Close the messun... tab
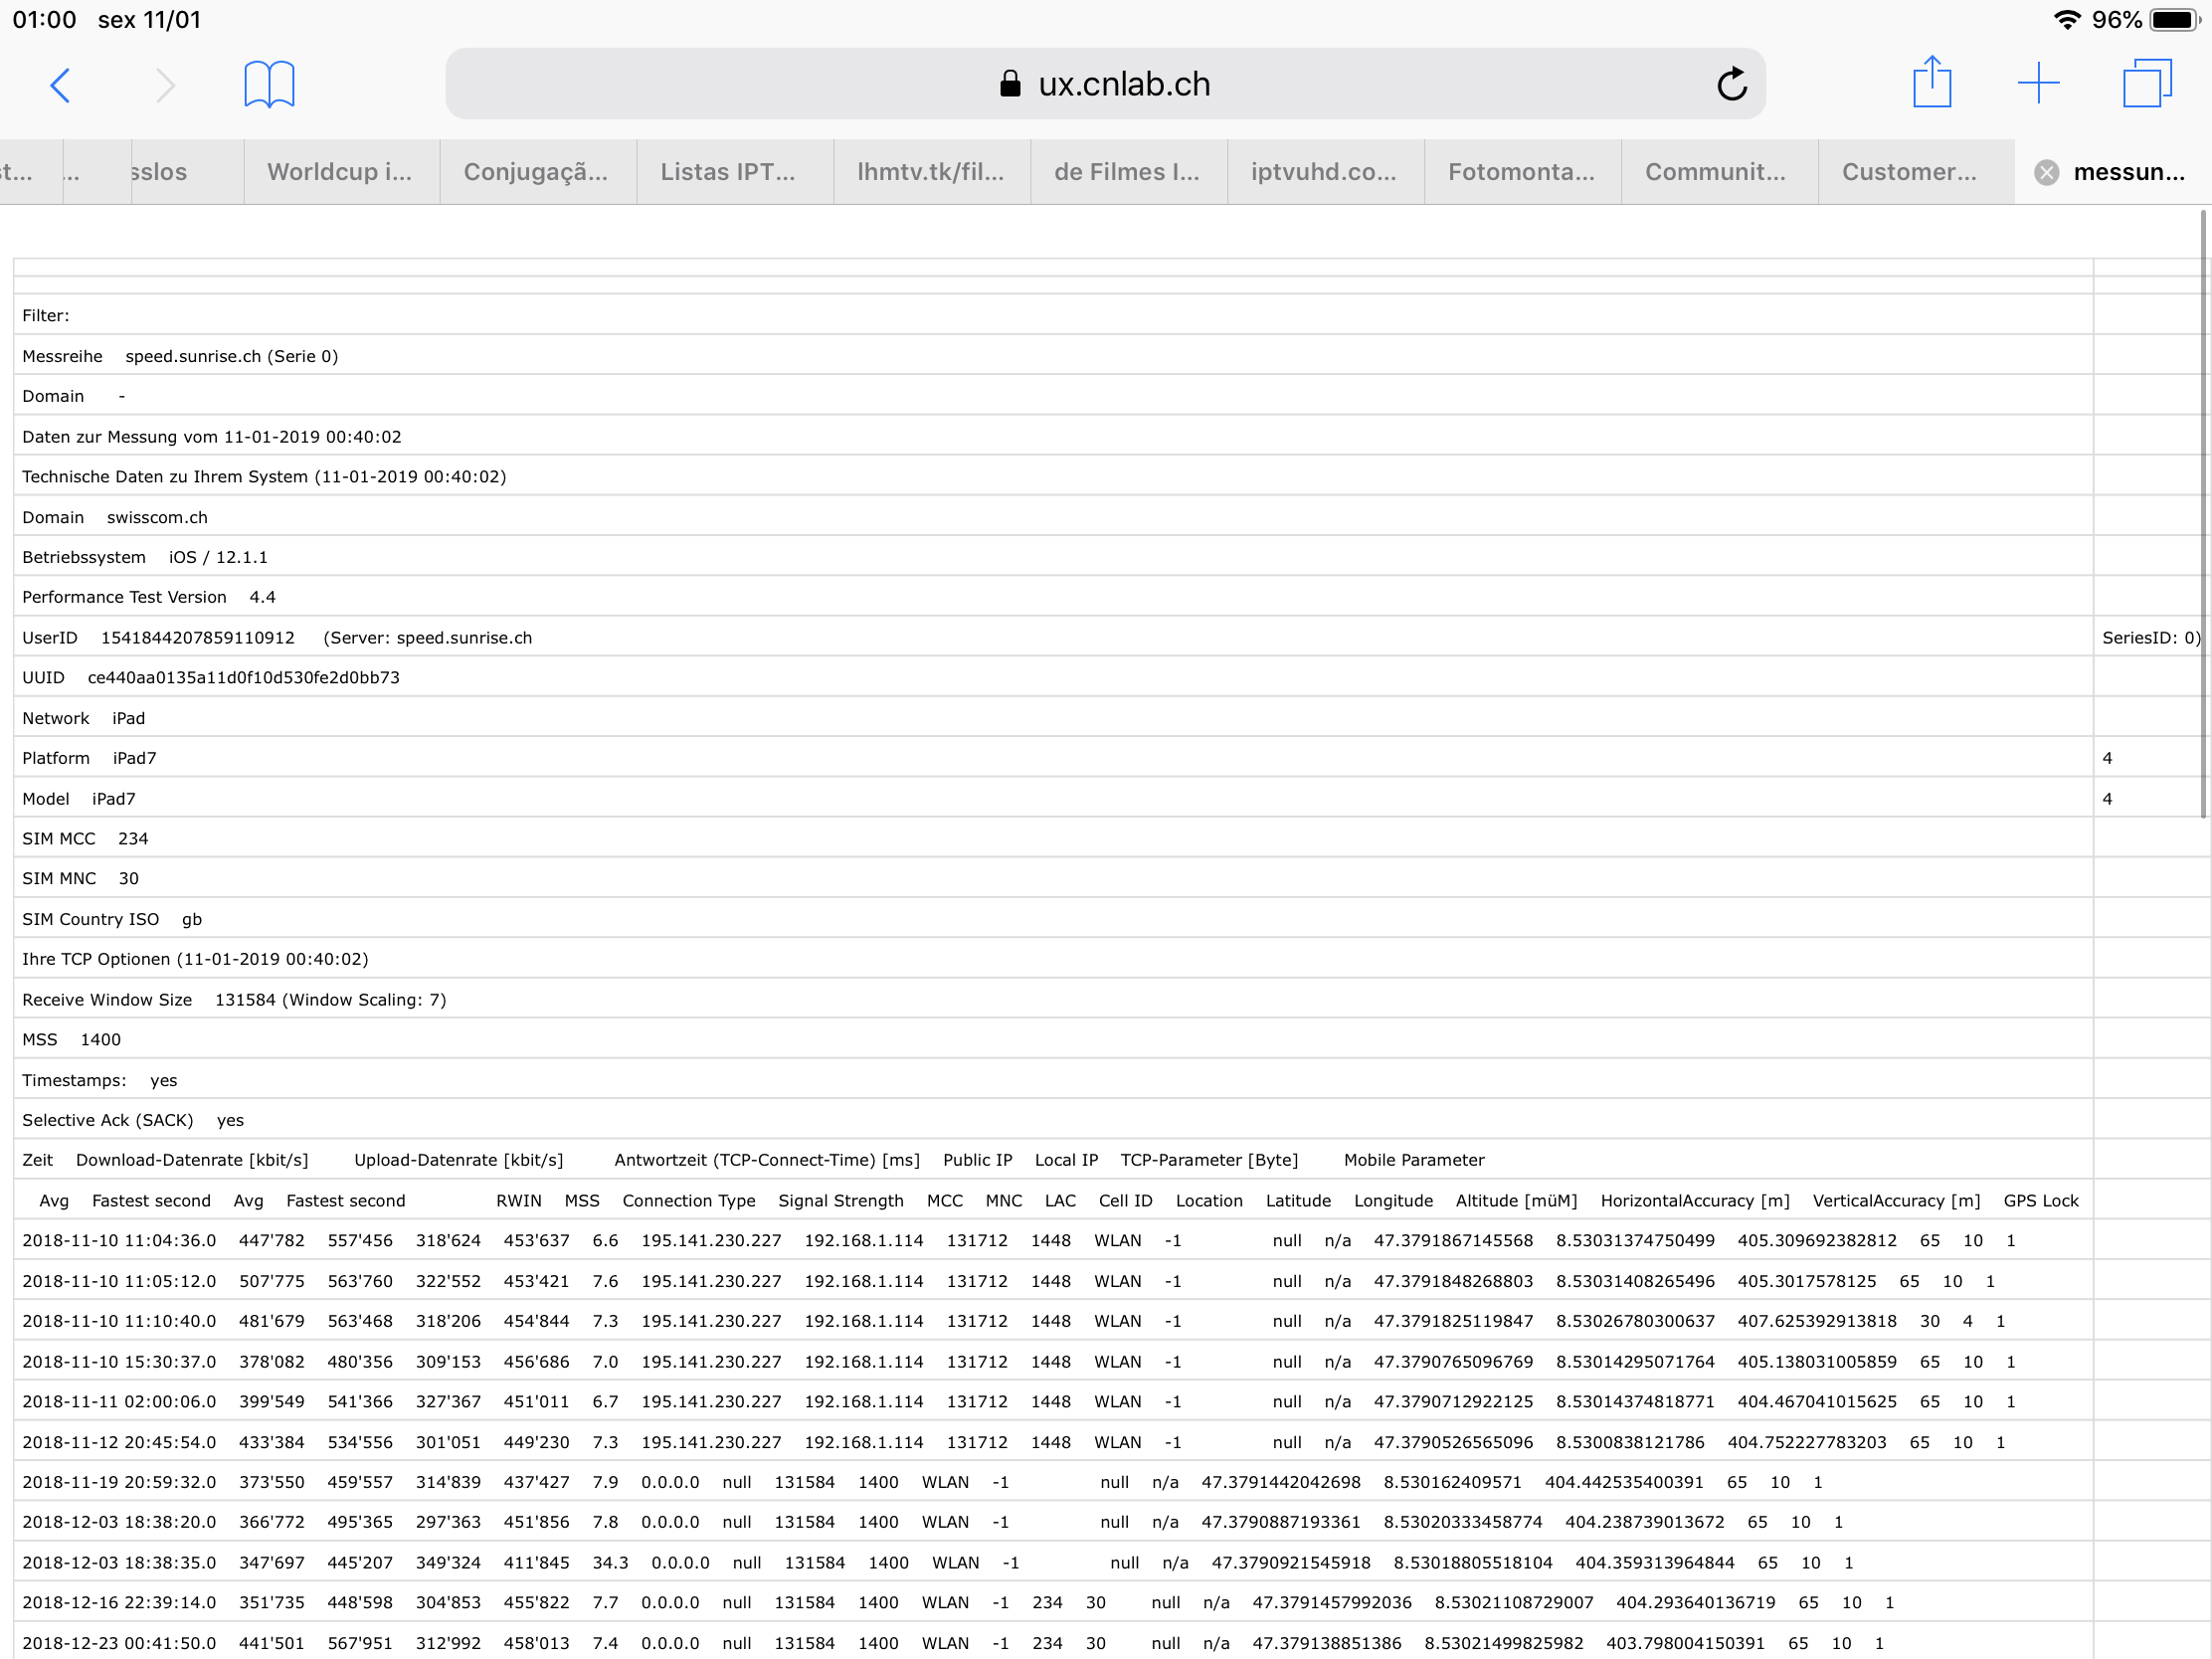 [x=2047, y=172]
